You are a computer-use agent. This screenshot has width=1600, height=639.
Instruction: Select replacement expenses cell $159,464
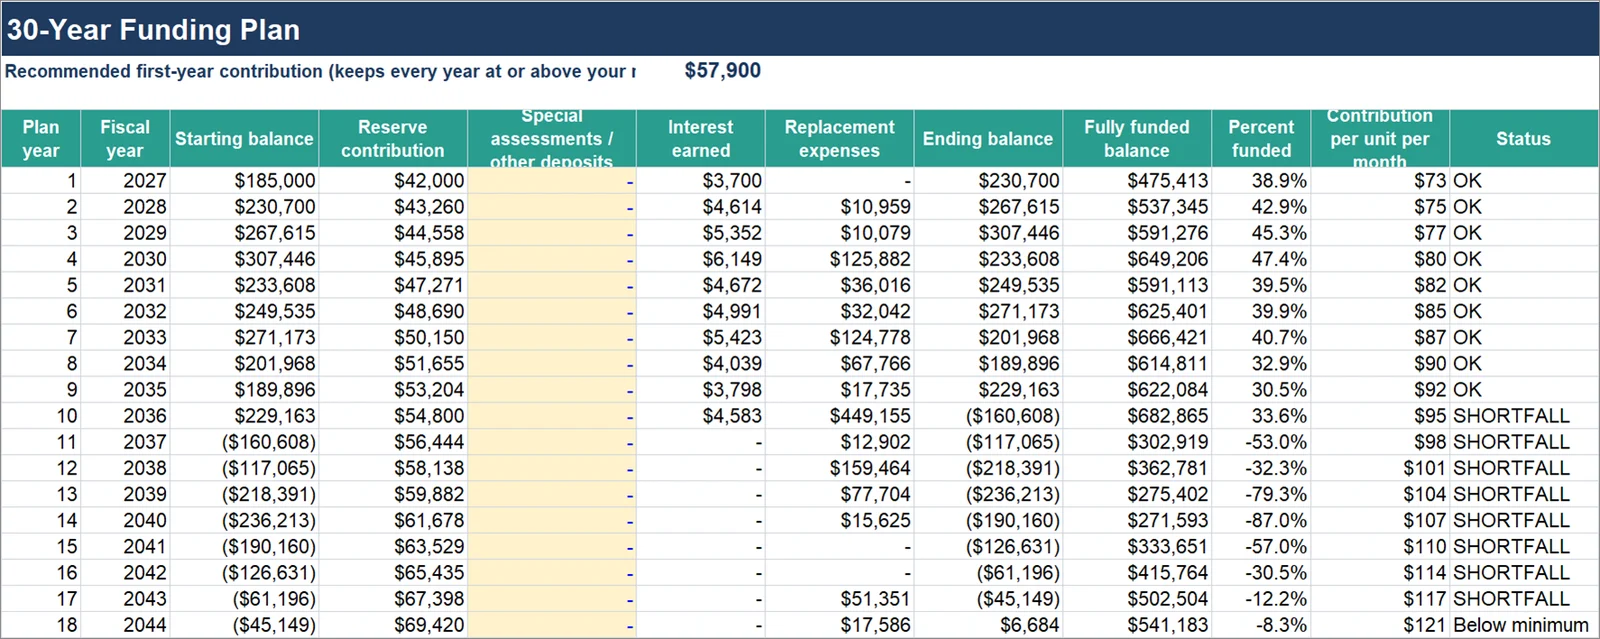839,468
